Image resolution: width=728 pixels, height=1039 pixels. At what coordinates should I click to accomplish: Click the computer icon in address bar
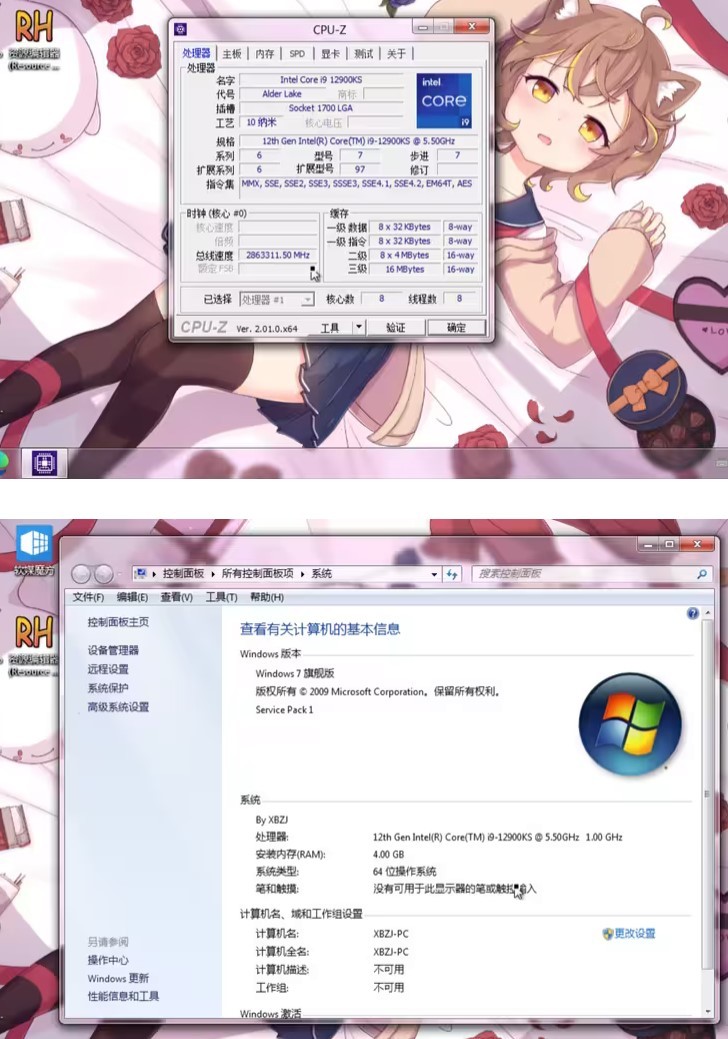[x=140, y=574]
